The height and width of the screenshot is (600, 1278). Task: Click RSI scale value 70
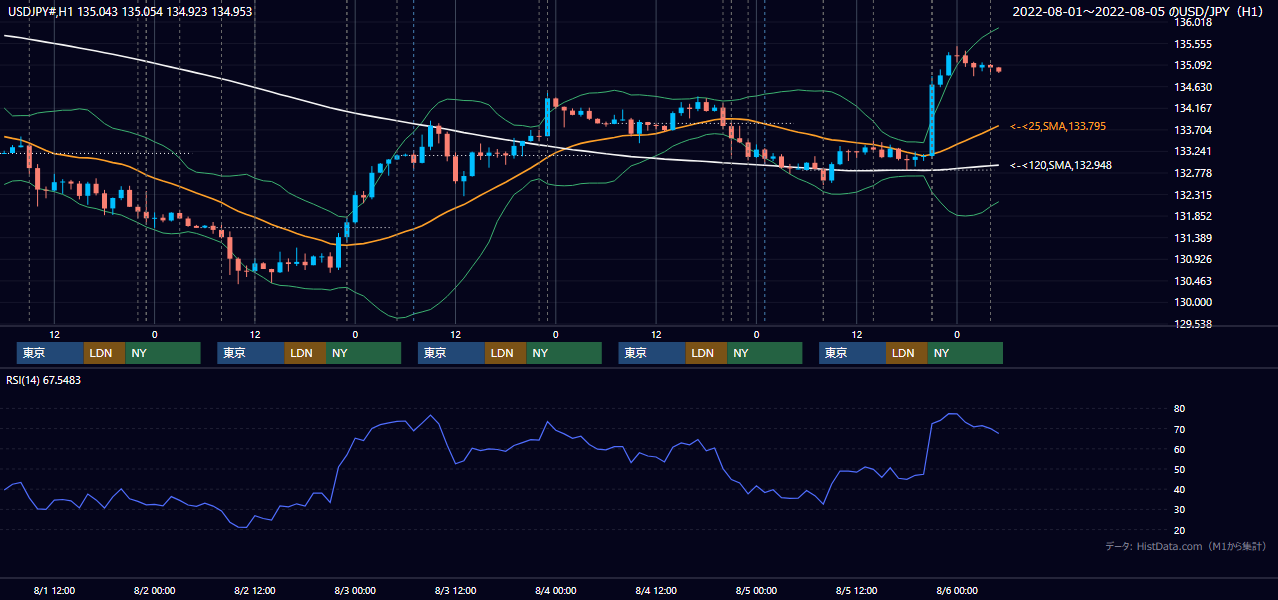point(1179,429)
